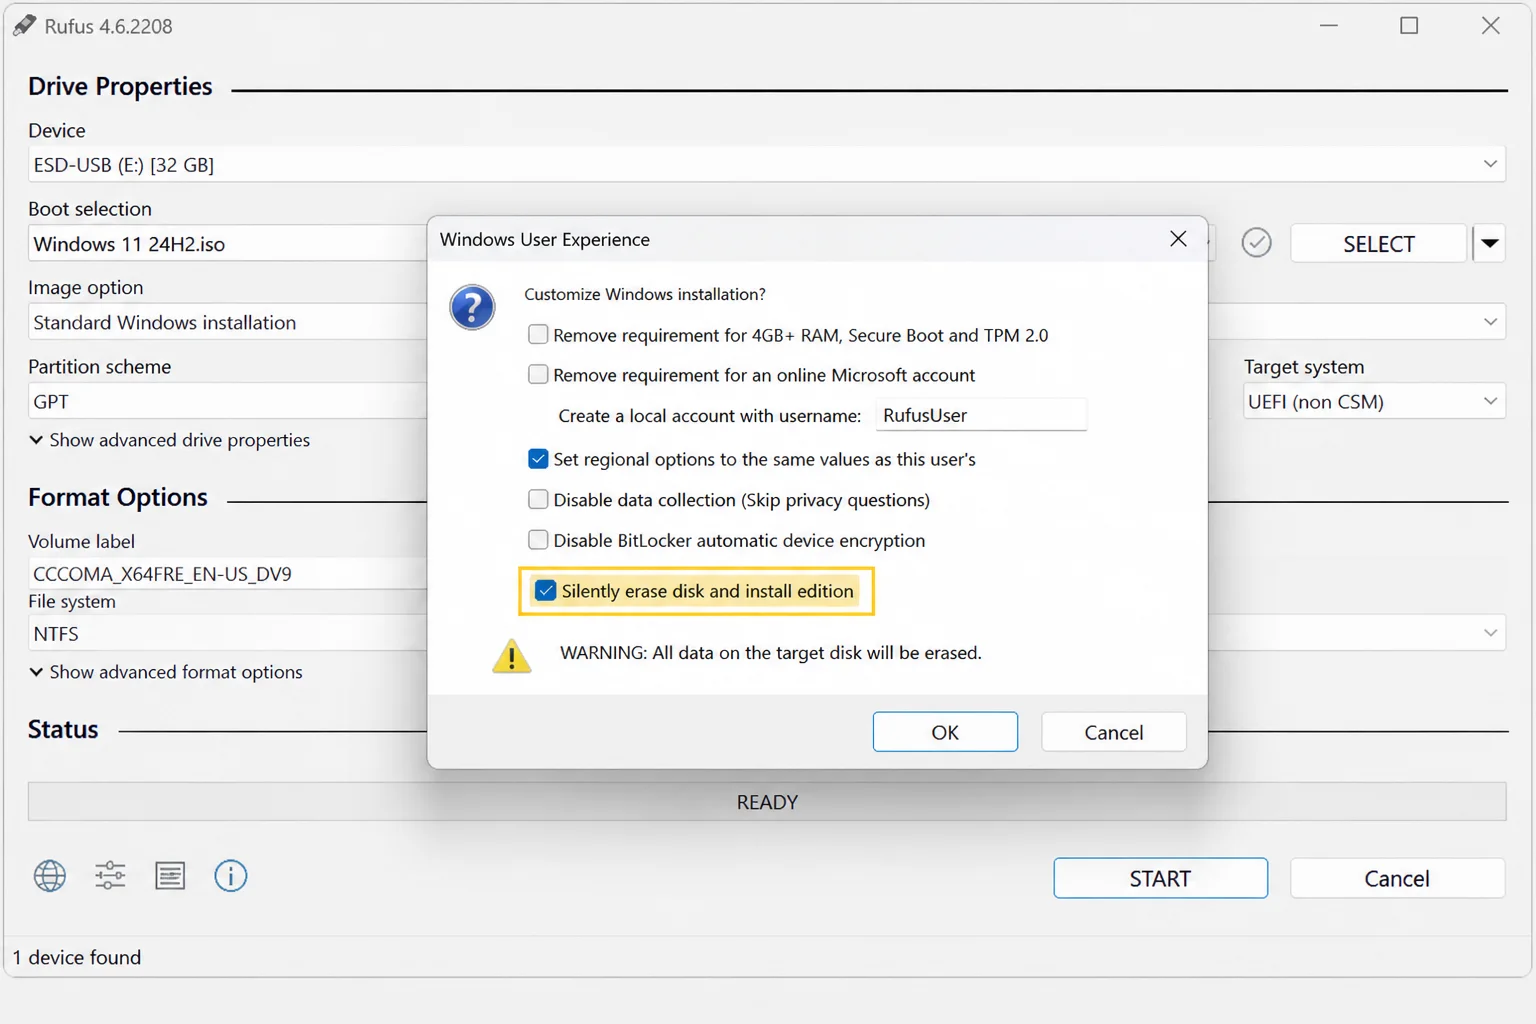Show the log list icon
1536x1024 pixels.
pos(170,876)
